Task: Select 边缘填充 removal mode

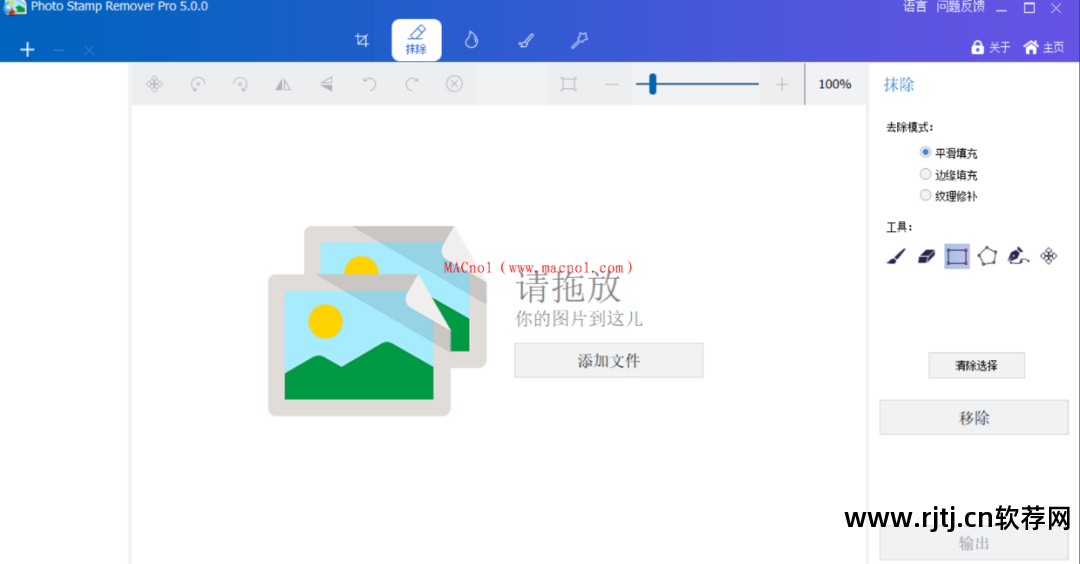Action: 948,175
